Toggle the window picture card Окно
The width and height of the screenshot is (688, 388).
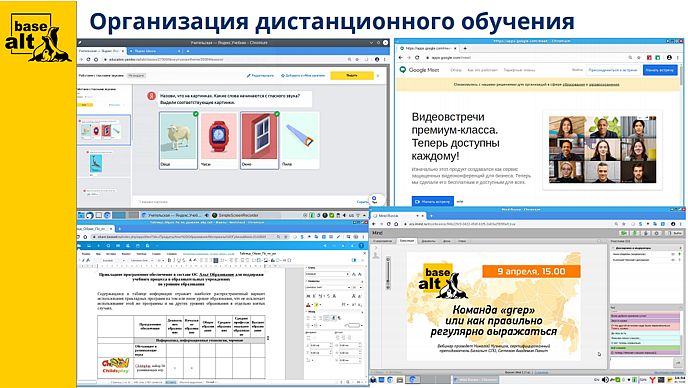259,140
